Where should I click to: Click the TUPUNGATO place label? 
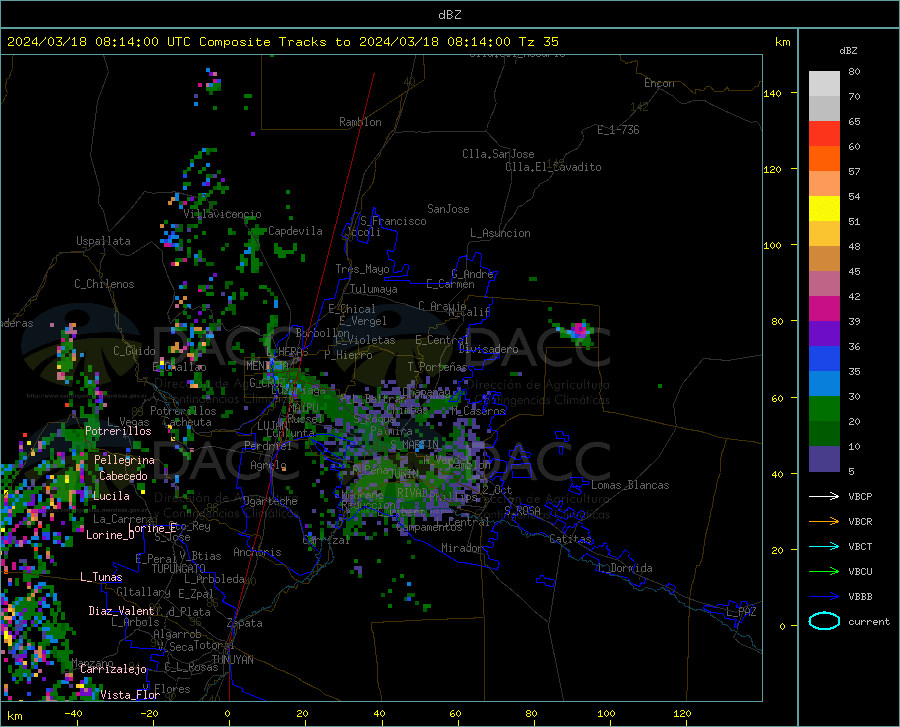coord(179,569)
